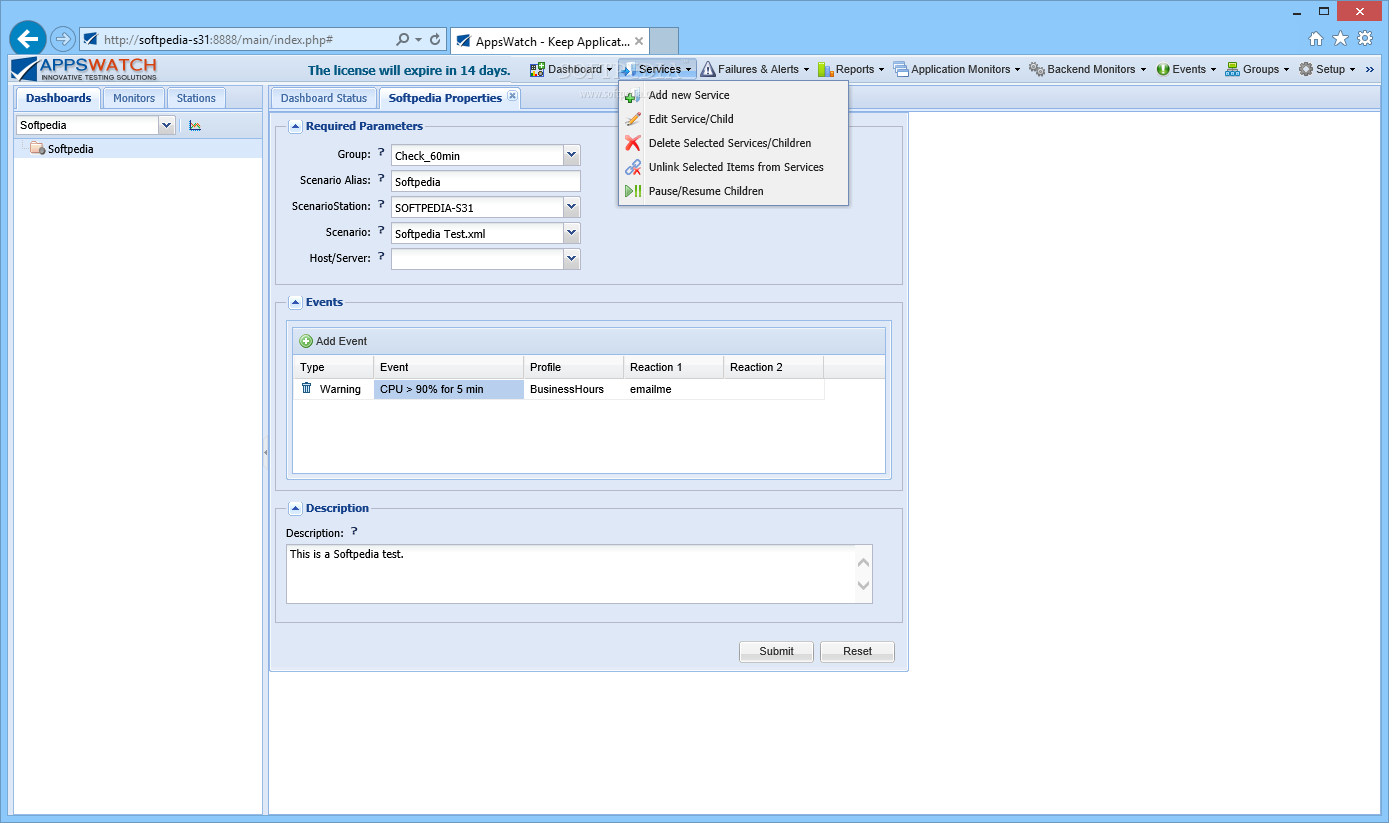
Task: Open the Failures & Alerts menu
Action: (x=755, y=69)
